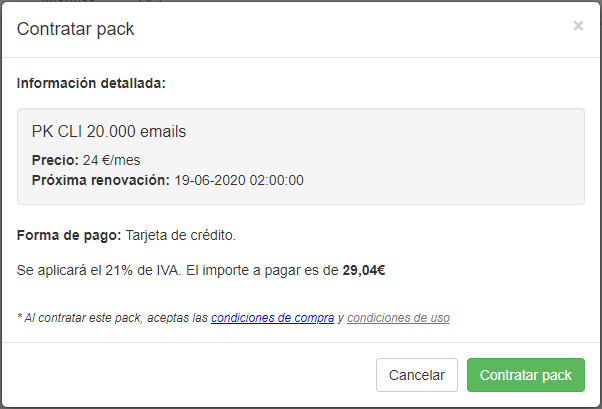Click the Próxima renovación label
Screen dimensions: 602x409
point(101,180)
